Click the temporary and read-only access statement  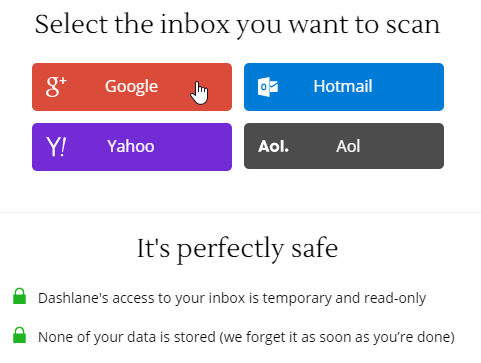click(232, 298)
